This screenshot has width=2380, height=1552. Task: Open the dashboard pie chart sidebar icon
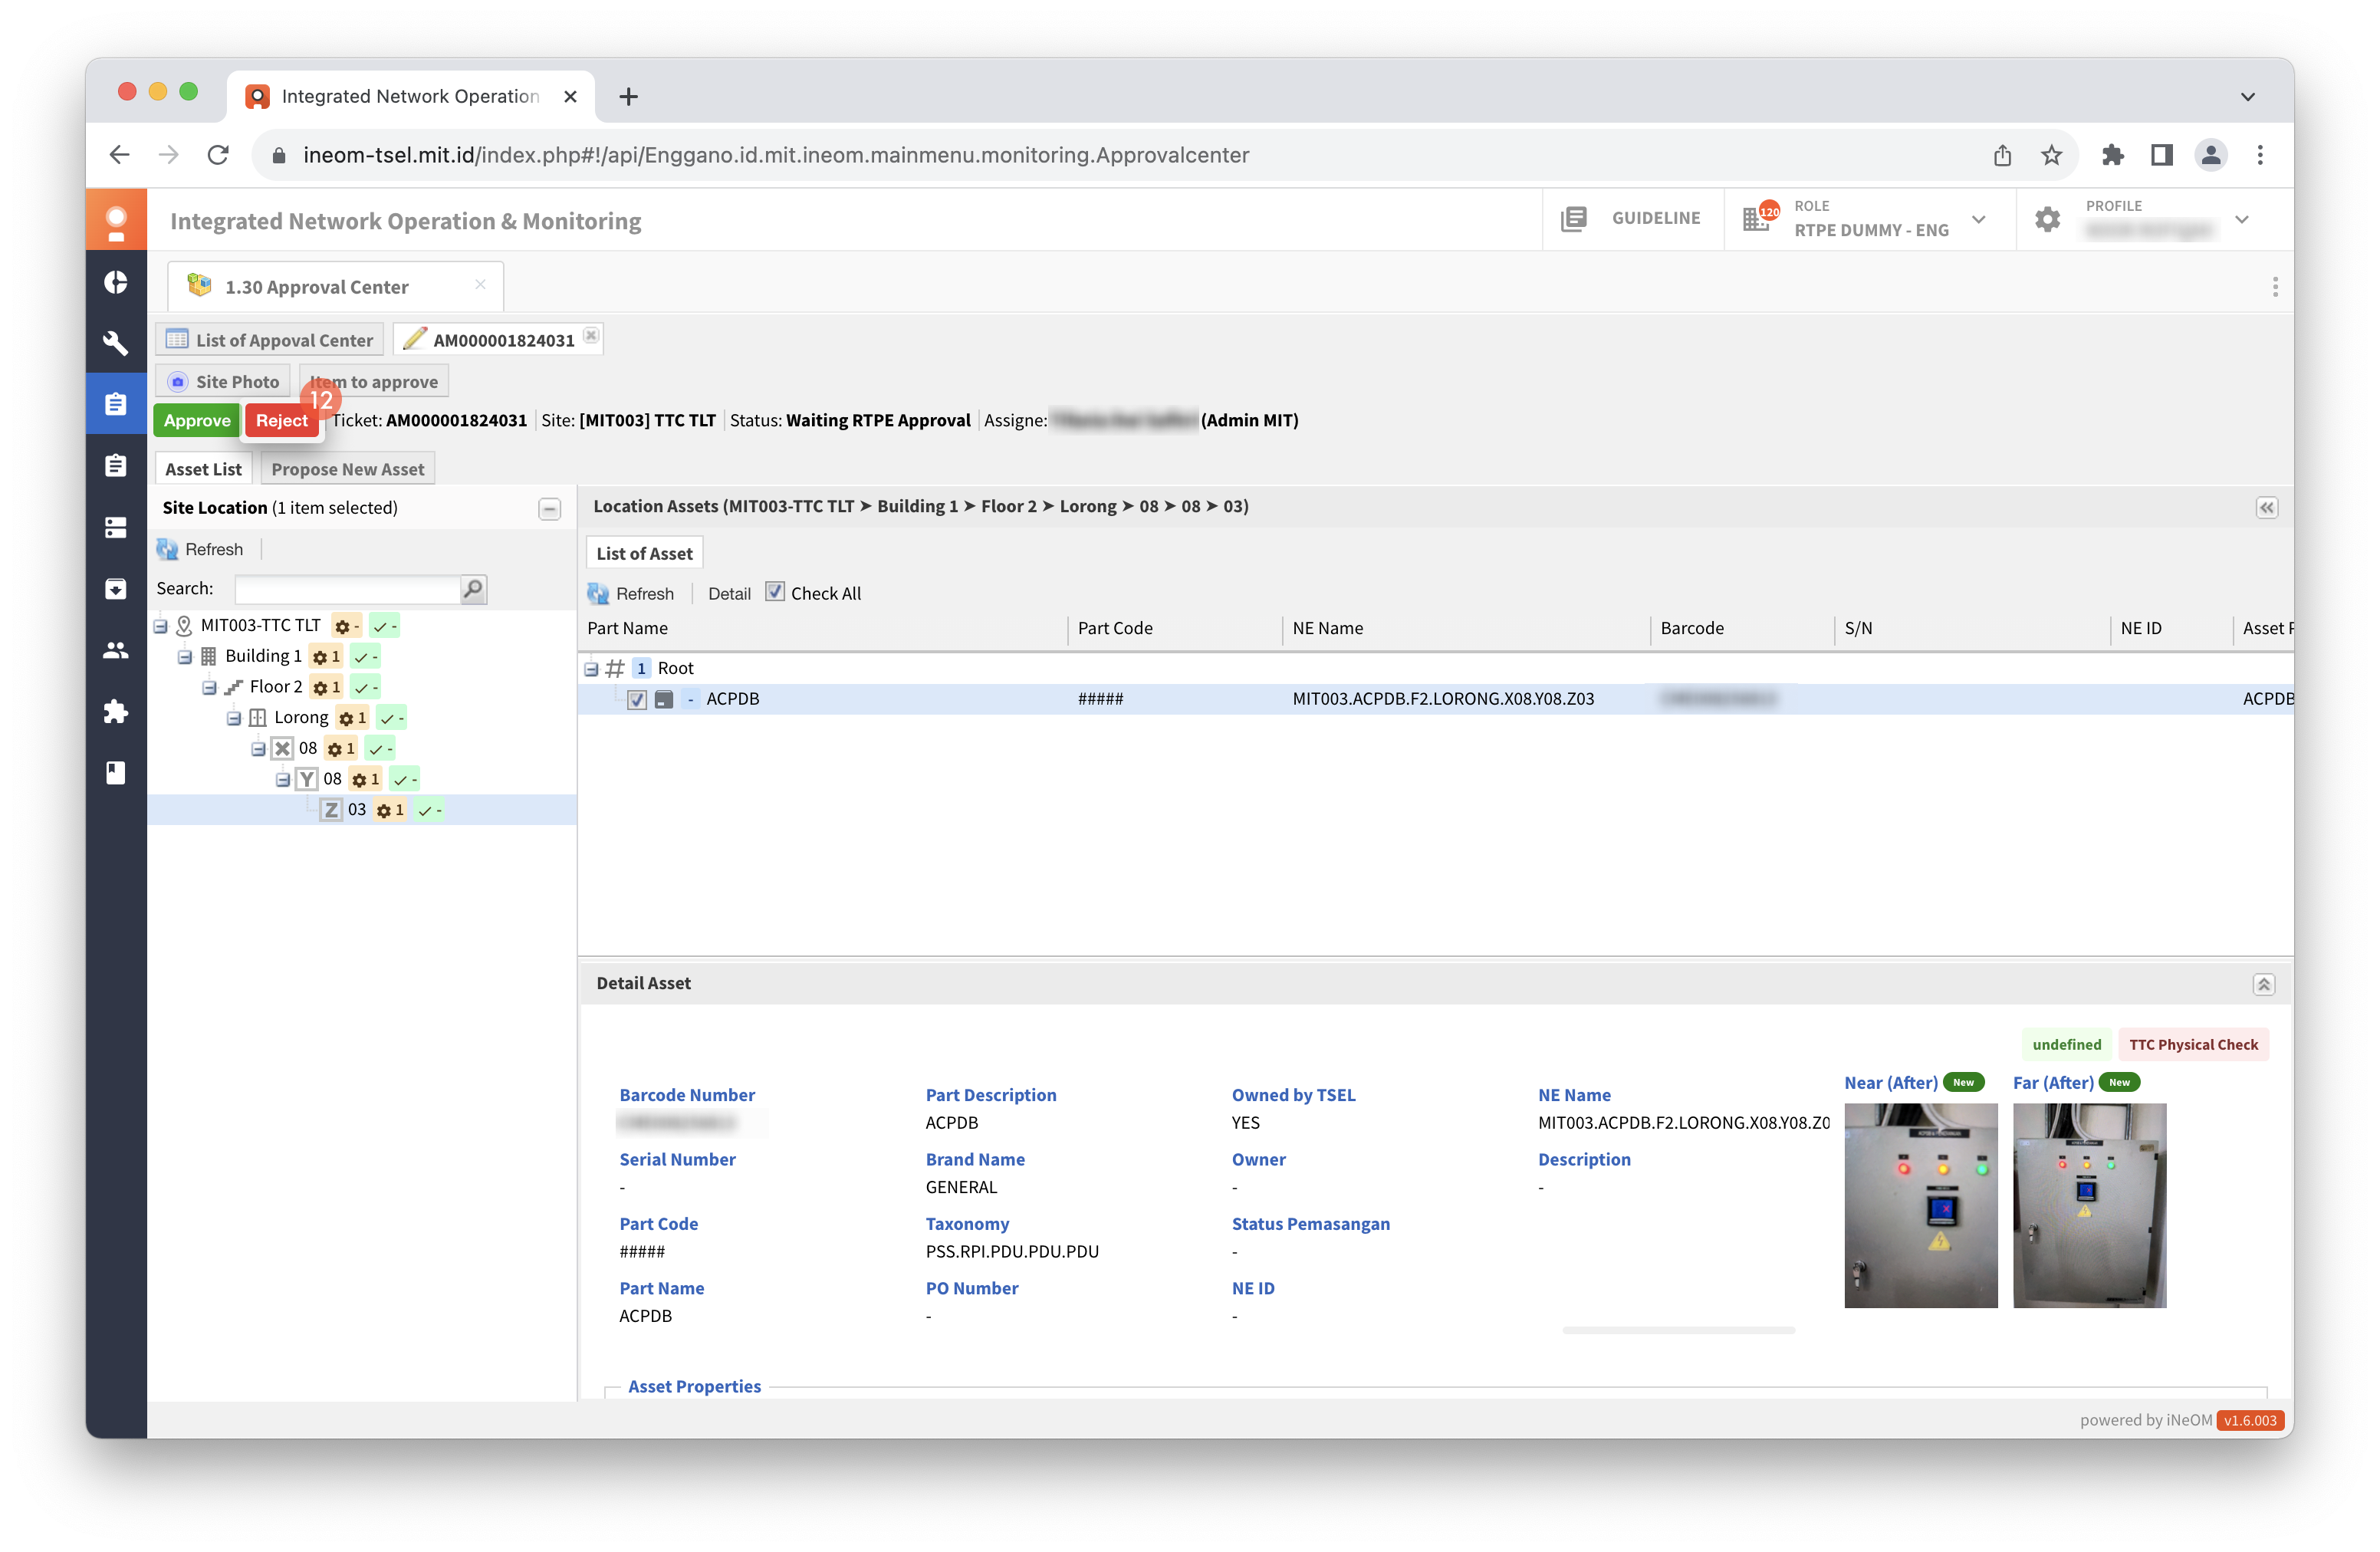116,282
